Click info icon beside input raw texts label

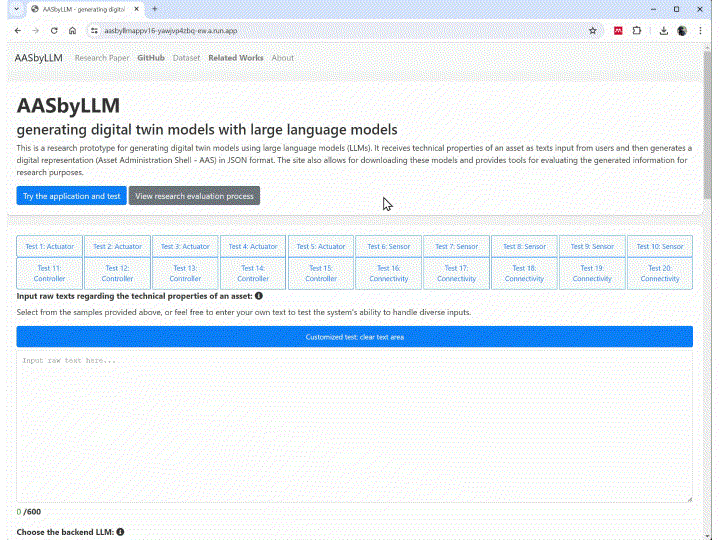tap(259, 296)
